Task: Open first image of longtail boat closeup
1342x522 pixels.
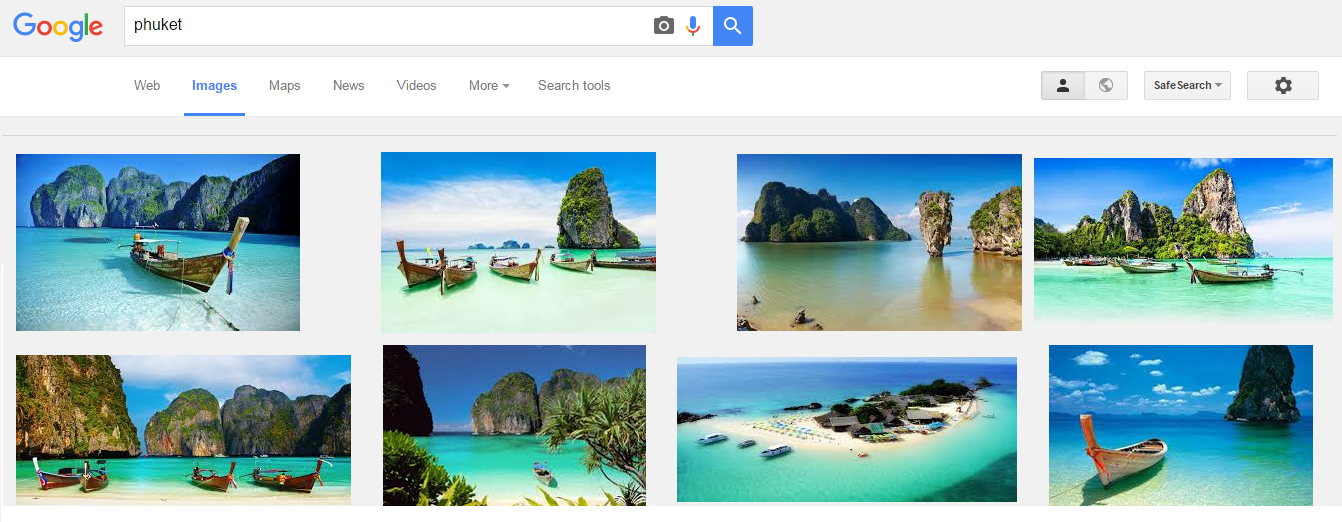Action: [x=158, y=242]
